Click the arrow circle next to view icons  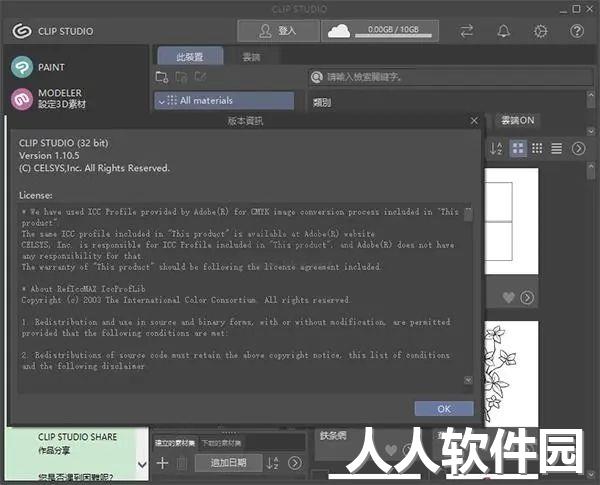click(578, 148)
